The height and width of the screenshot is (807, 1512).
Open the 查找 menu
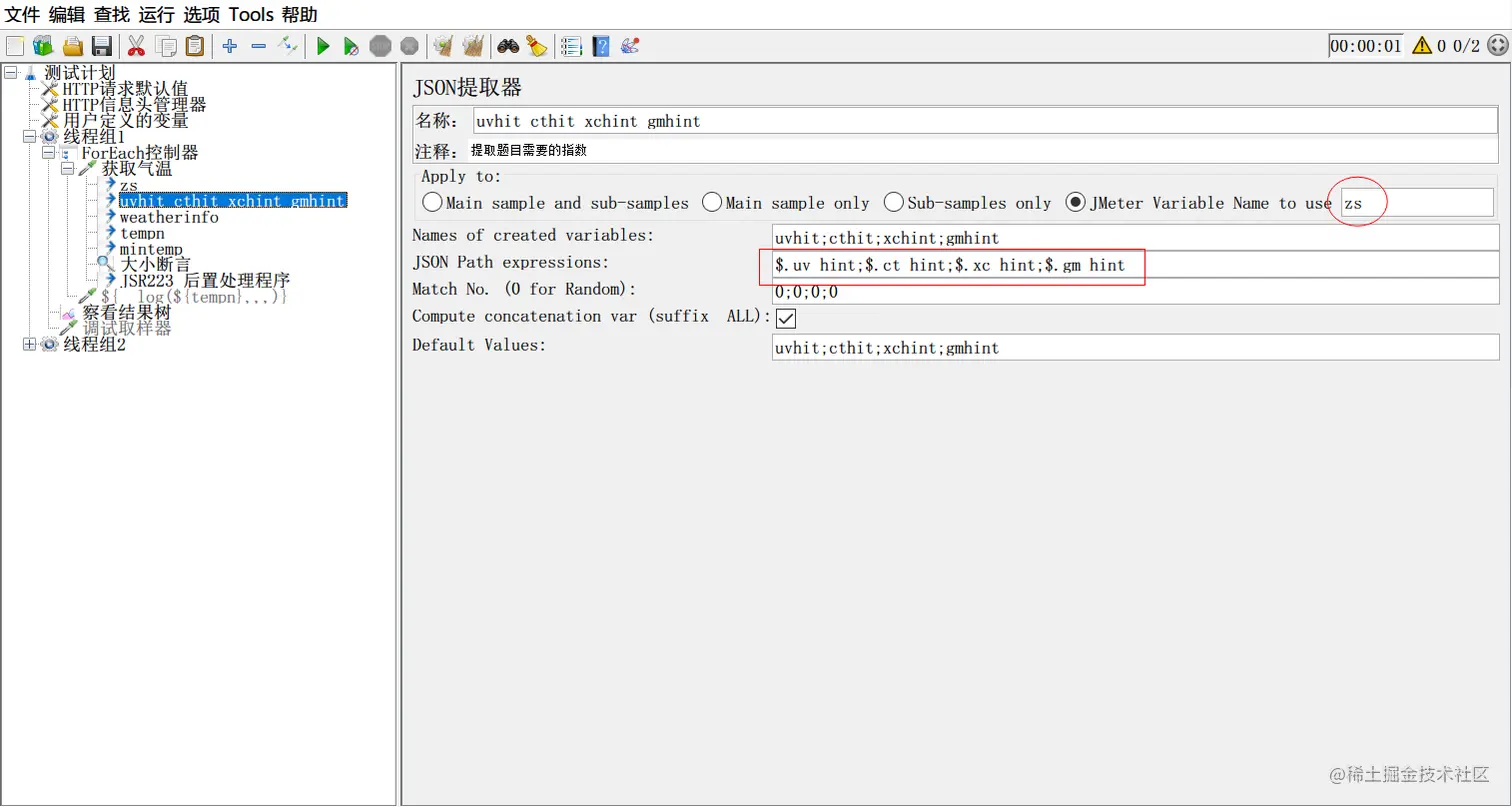[x=112, y=15]
